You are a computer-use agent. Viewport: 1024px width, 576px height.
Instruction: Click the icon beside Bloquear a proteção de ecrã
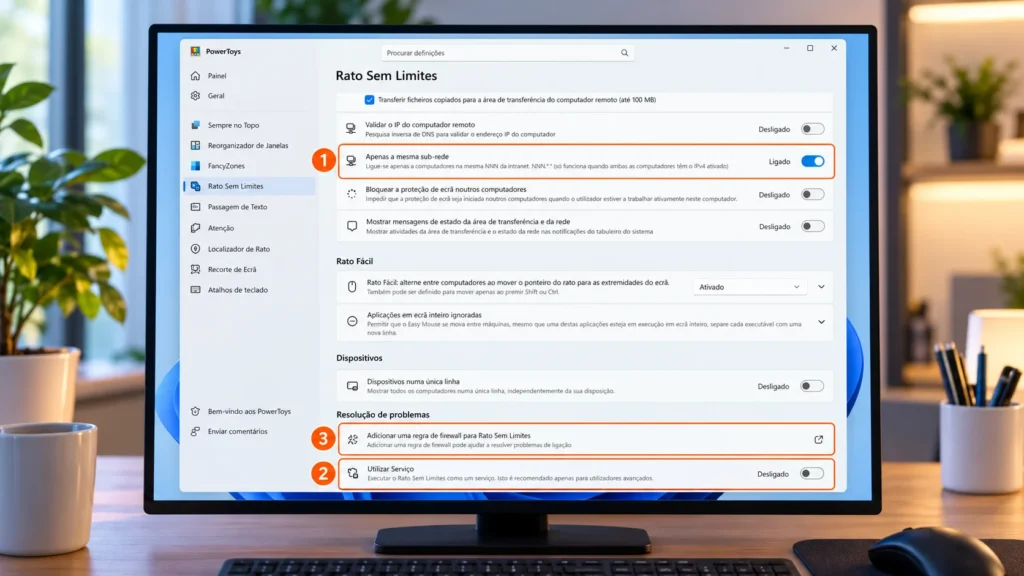click(351, 194)
